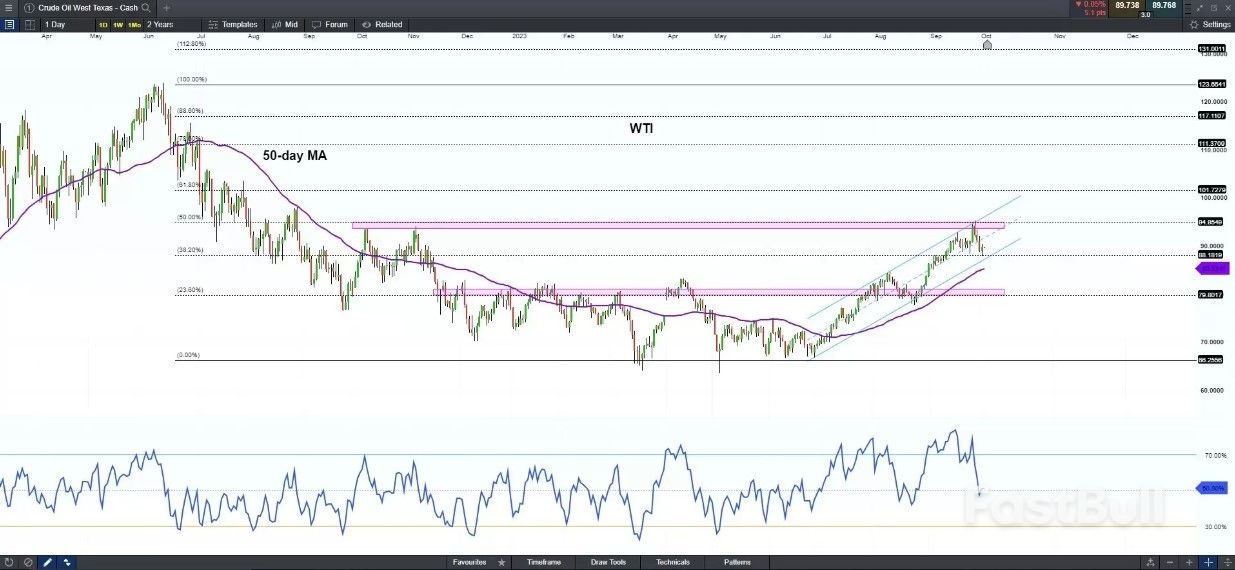Click the 50-day MA text annotation

[x=295, y=156]
